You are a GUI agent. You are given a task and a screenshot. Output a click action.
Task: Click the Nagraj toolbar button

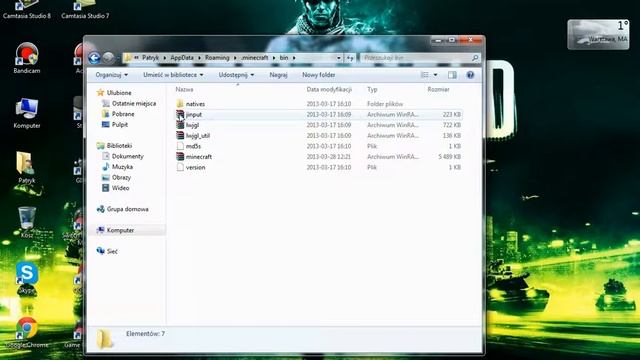pos(278,75)
